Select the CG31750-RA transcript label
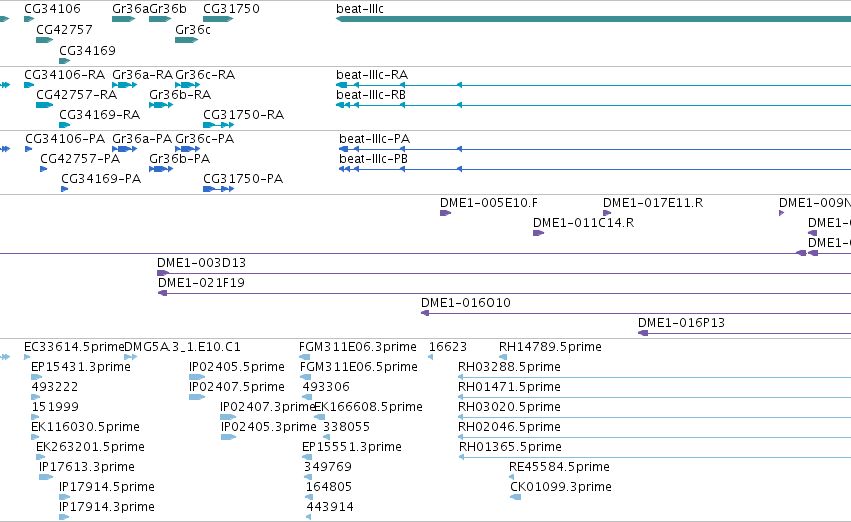851x522 pixels. tap(243, 114)
